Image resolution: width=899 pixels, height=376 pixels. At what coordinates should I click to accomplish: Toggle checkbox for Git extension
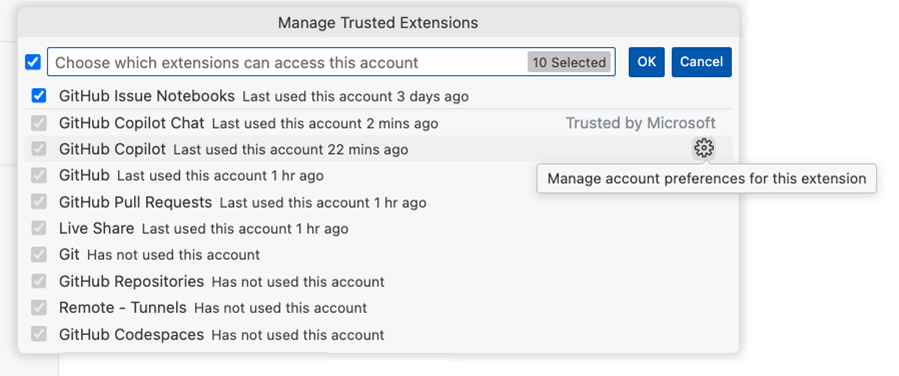(x=38, y=254)
